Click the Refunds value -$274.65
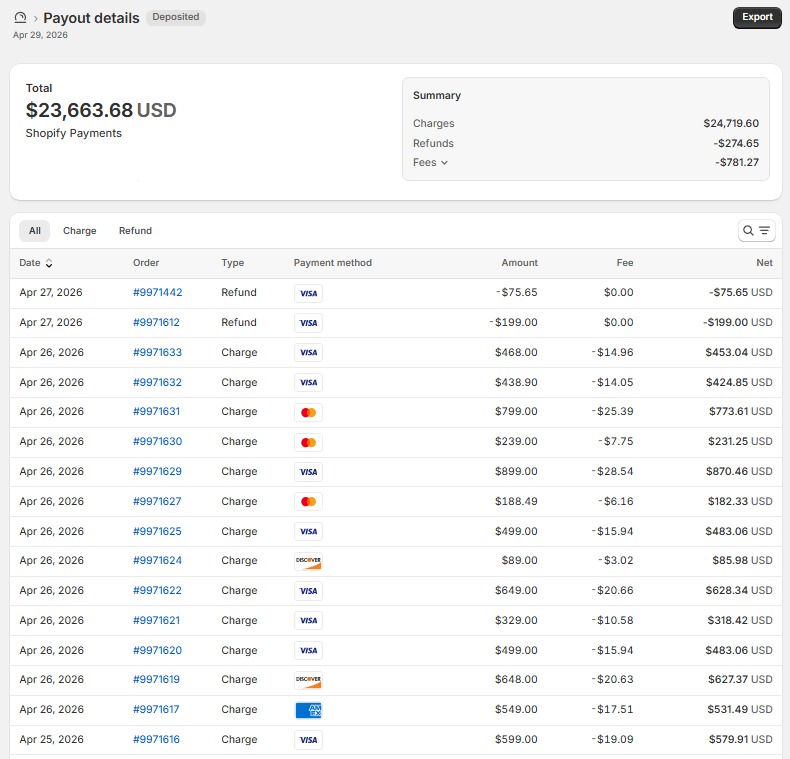This screenshot has width=790, height=759. [736, 143]
